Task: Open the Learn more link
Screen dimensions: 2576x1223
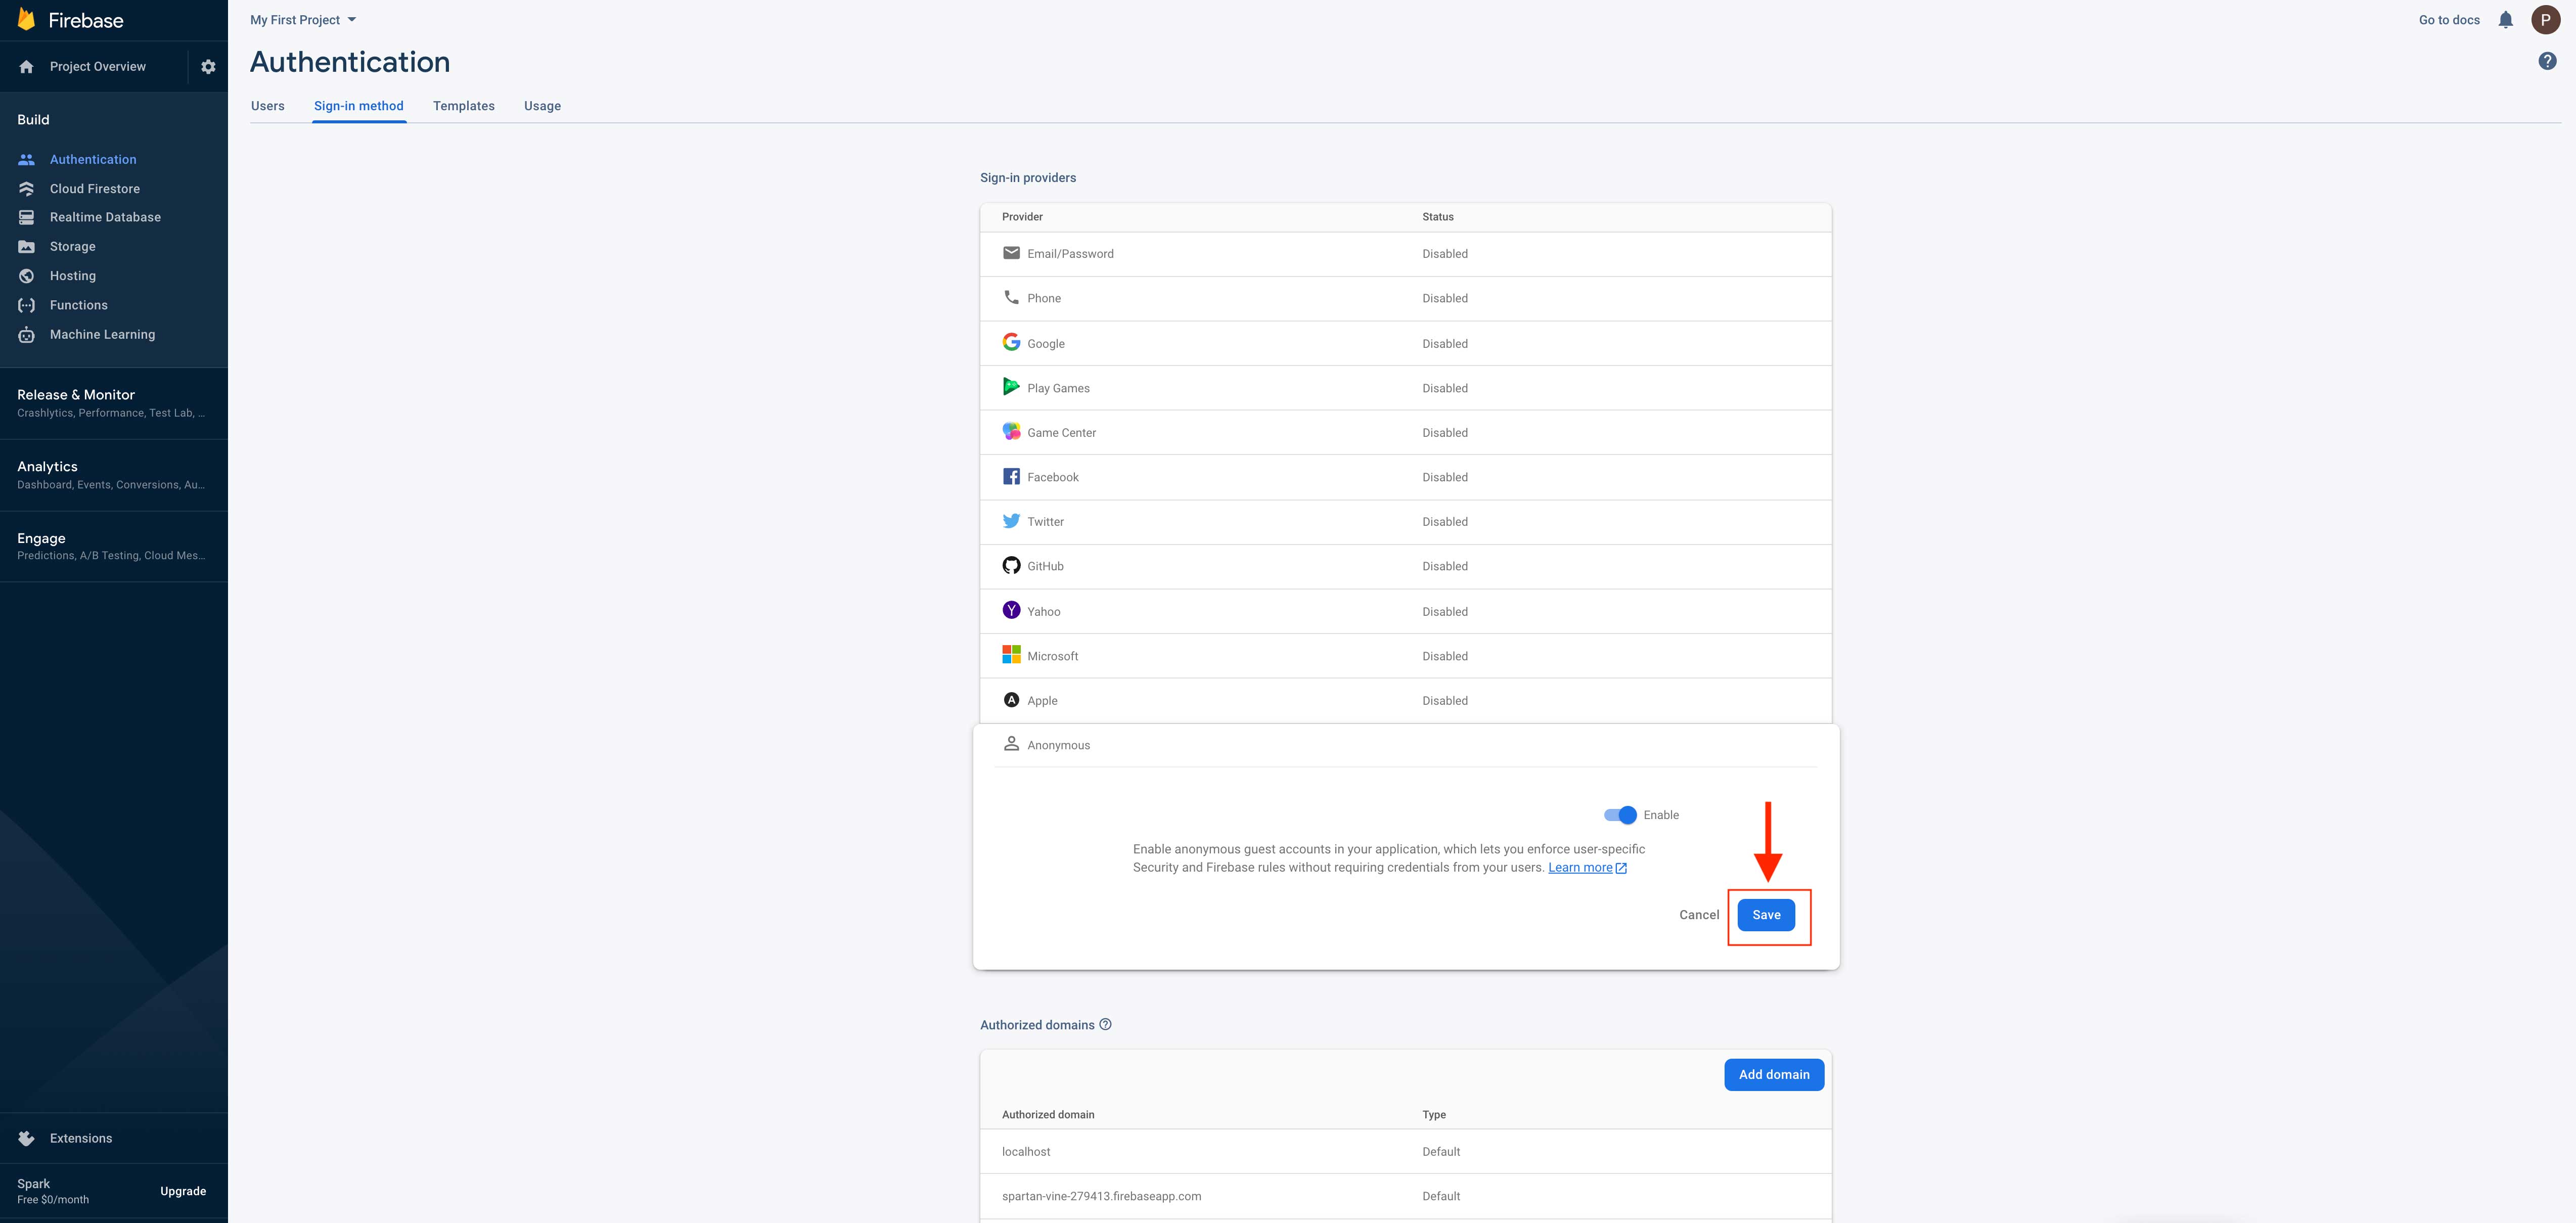Action: pyautogui.click(x=1587, y=867)
